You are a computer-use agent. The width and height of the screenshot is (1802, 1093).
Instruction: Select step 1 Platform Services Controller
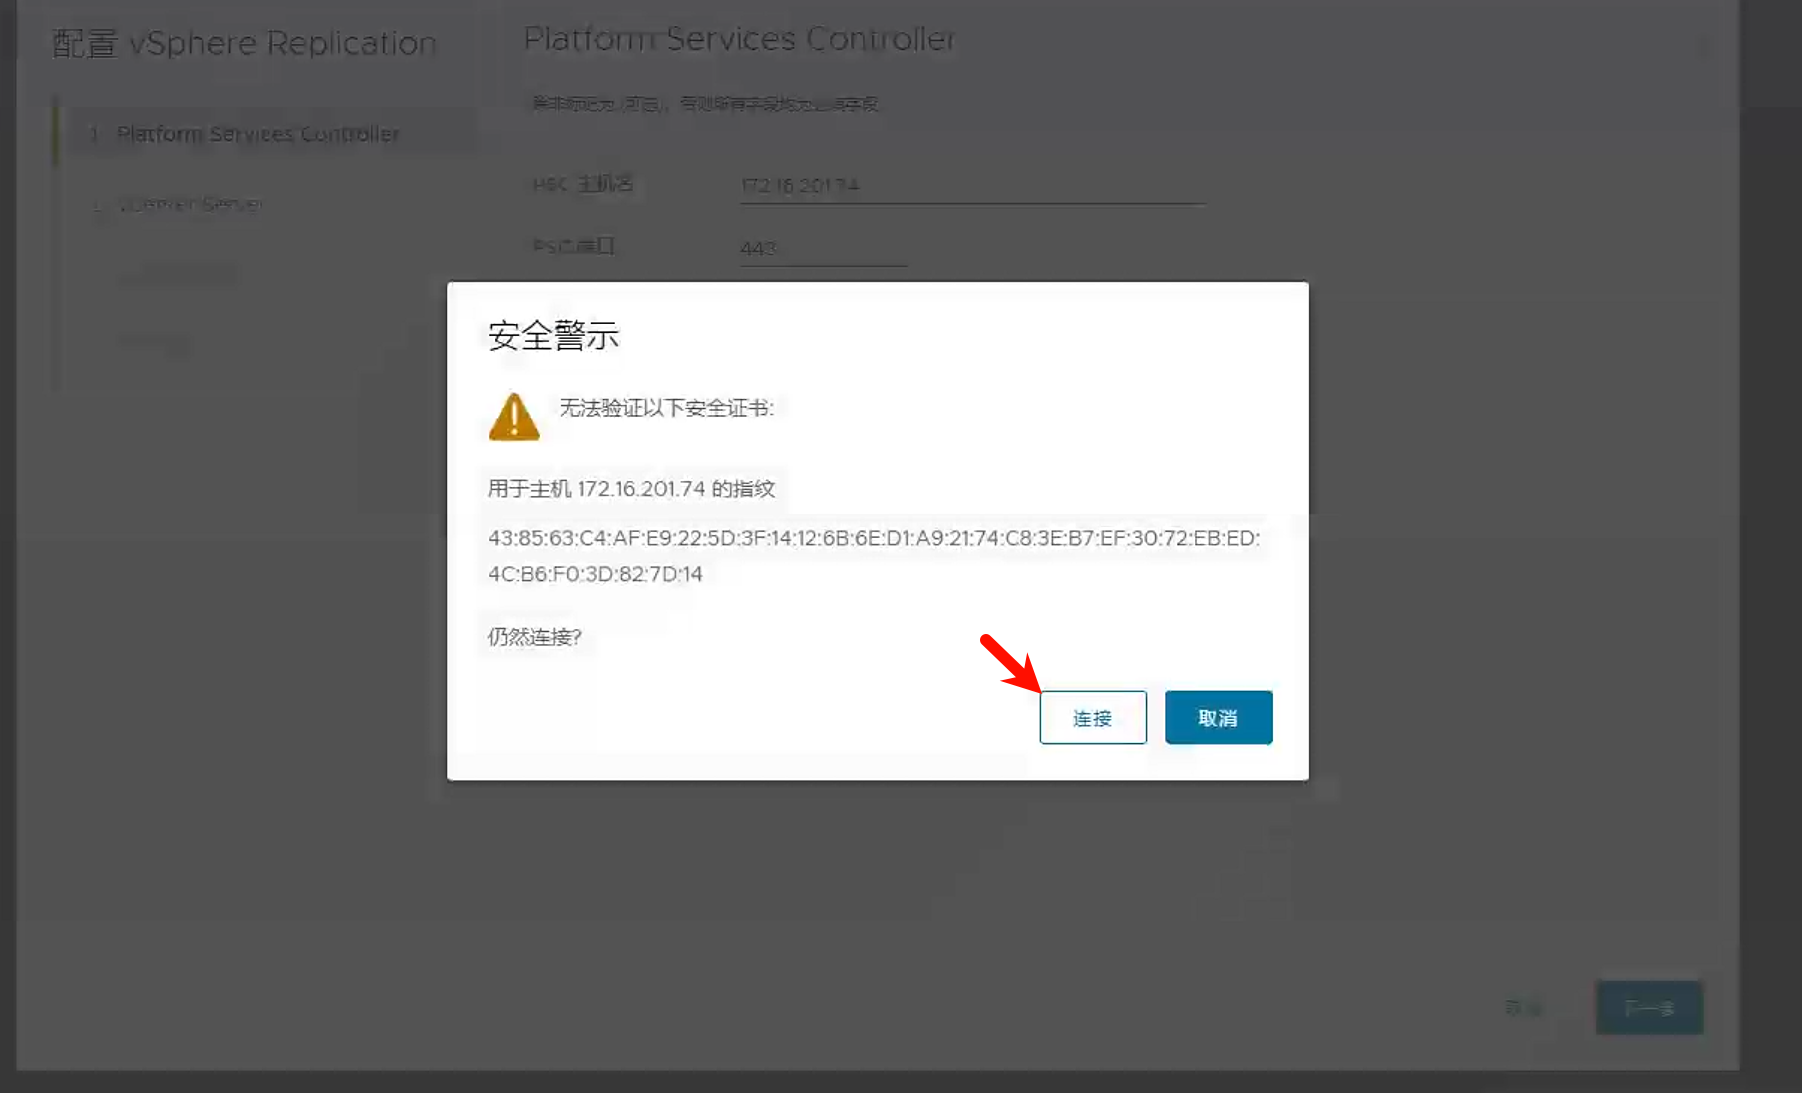(257, 134)
